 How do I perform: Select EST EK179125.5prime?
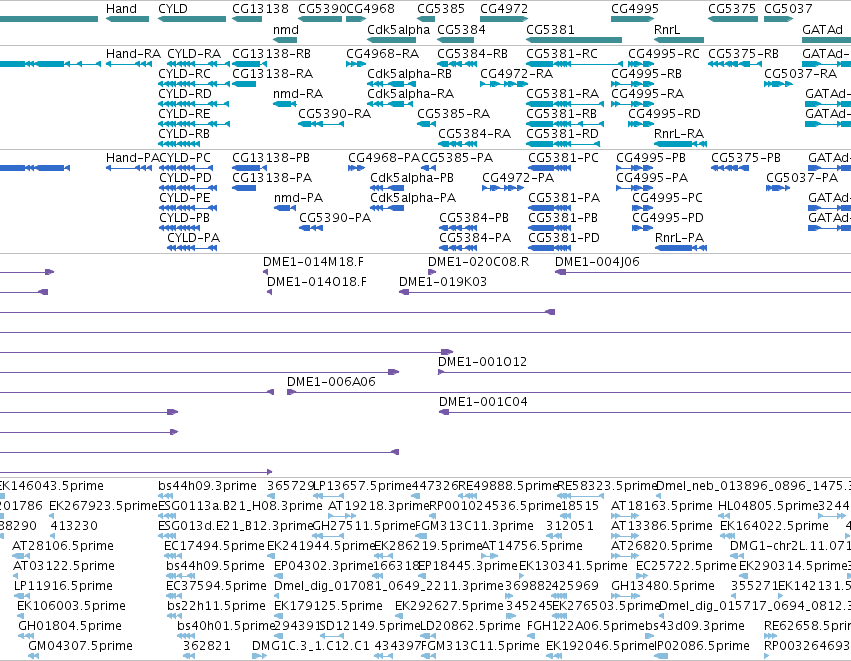click(x=328, y=606)
